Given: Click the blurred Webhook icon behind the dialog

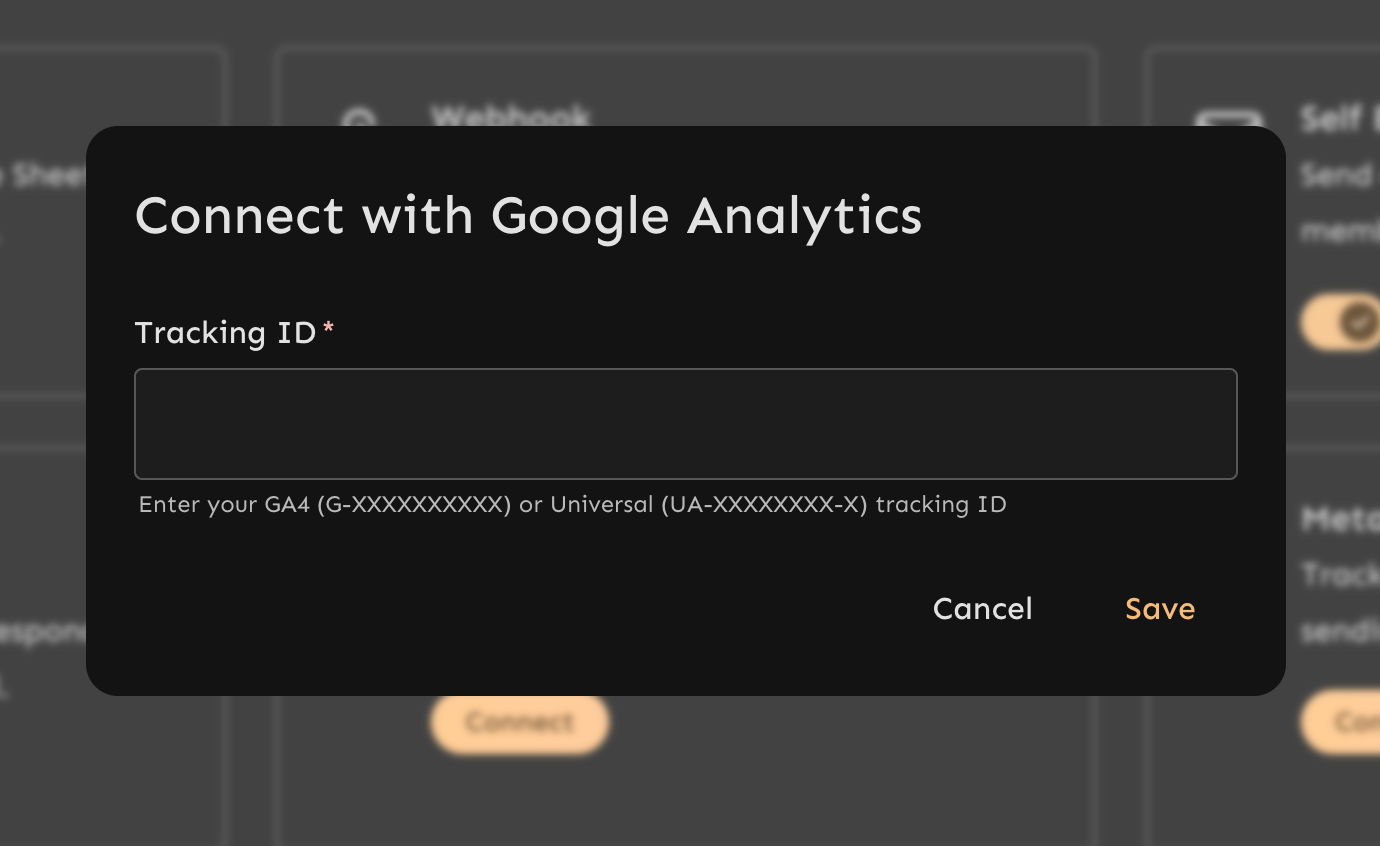Looking at the screenshot, I should click(x=358, y=121).
